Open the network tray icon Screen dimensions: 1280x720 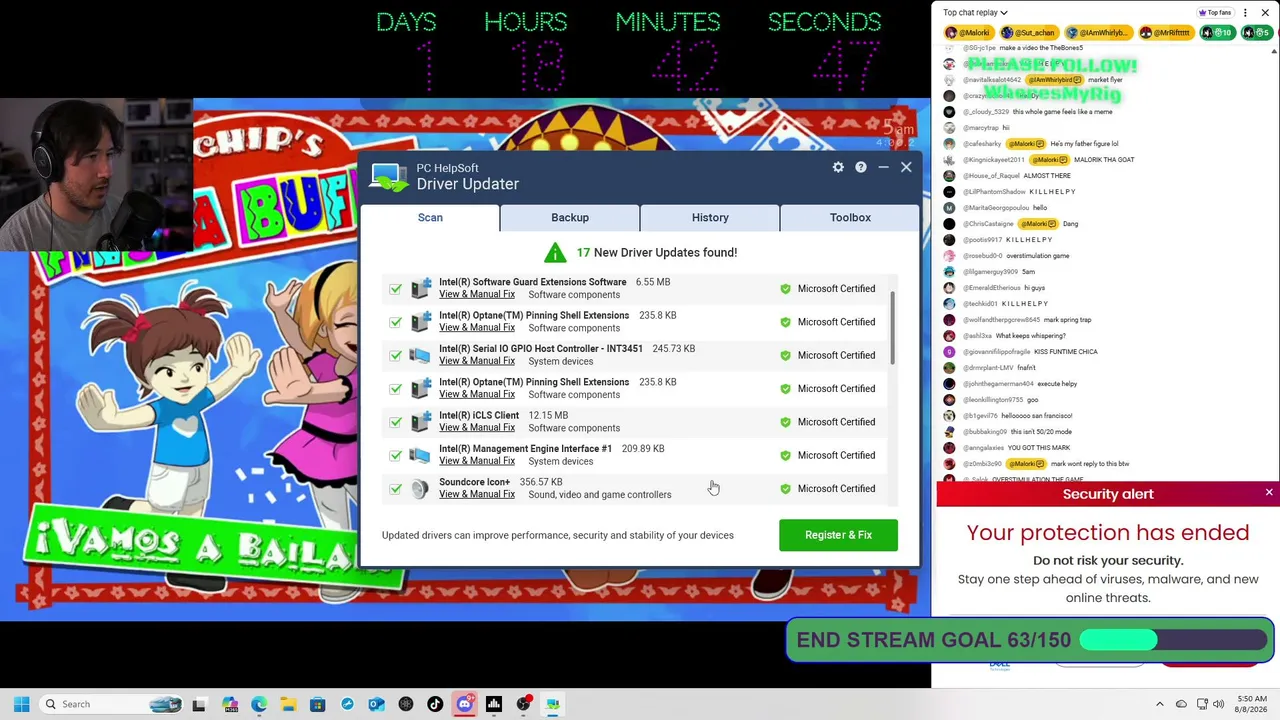coord(1202,704)
